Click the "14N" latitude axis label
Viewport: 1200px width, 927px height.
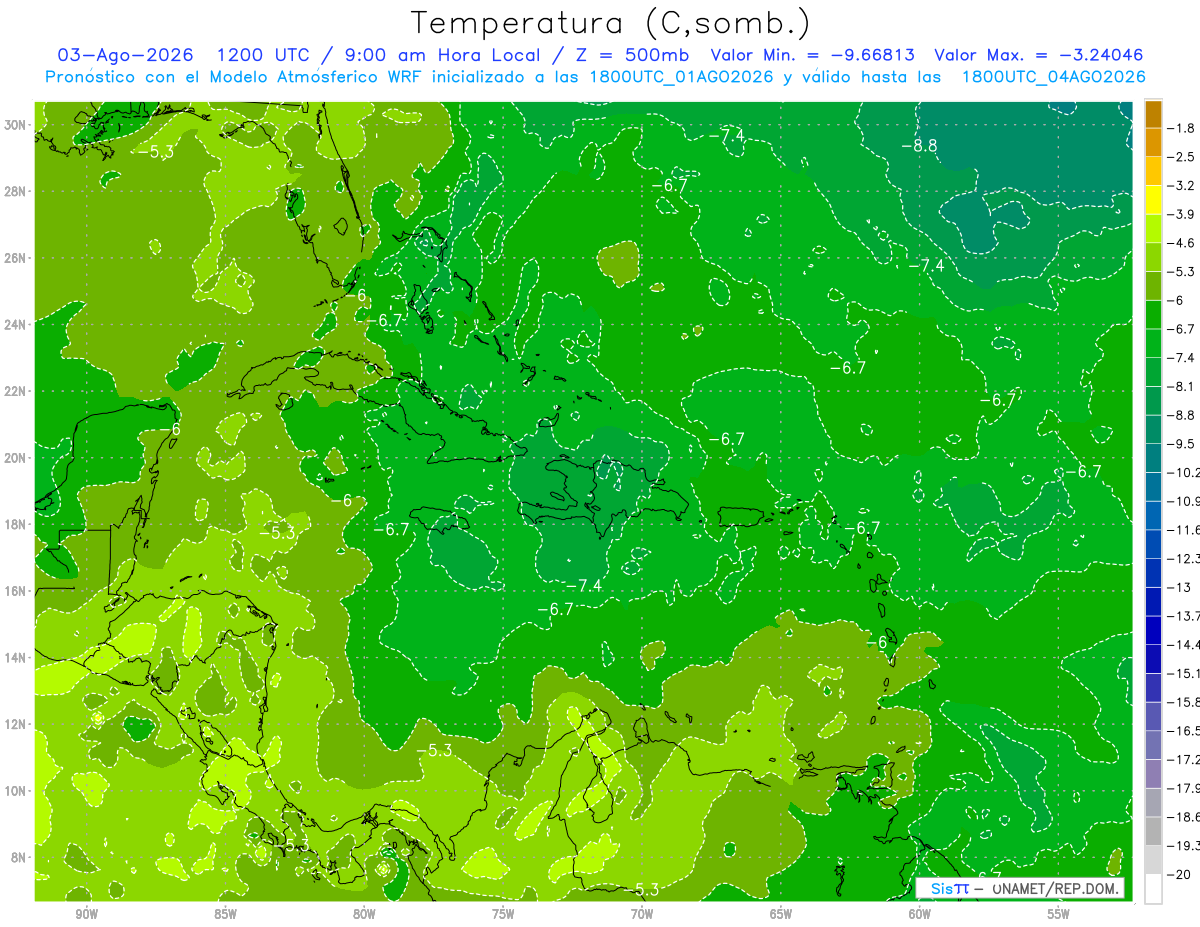(x=14, y=658)
